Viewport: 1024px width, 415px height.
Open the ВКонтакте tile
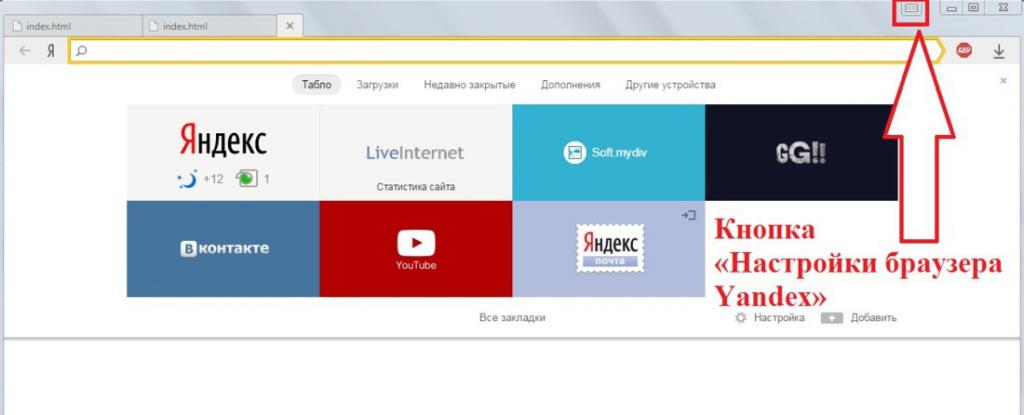click(x=223, y=248)
